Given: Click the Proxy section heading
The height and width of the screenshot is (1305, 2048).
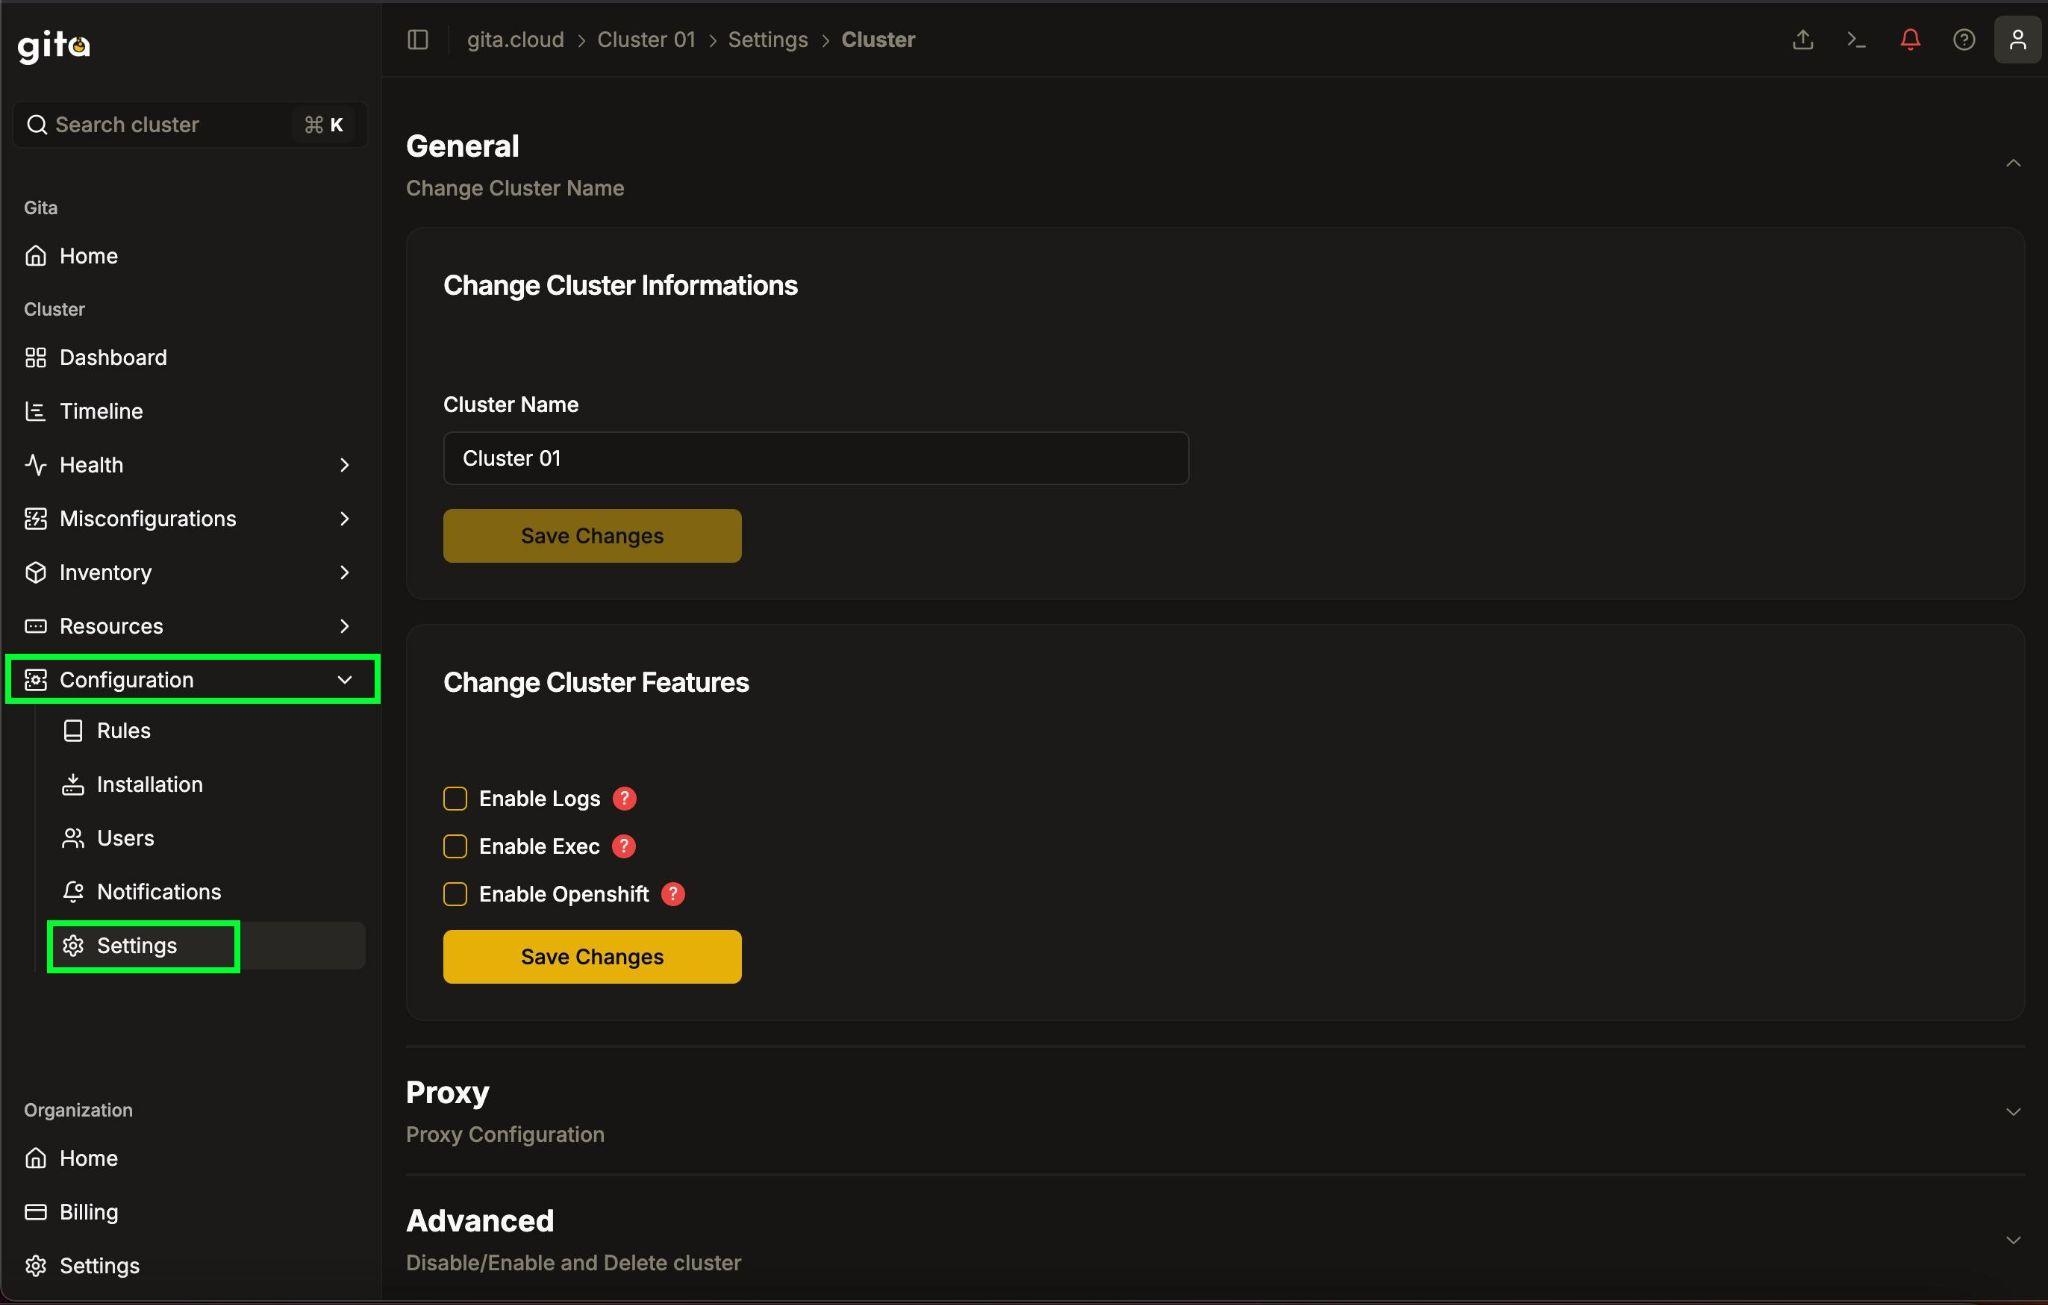Looking at the screenshot, I should click(447, 1093).
